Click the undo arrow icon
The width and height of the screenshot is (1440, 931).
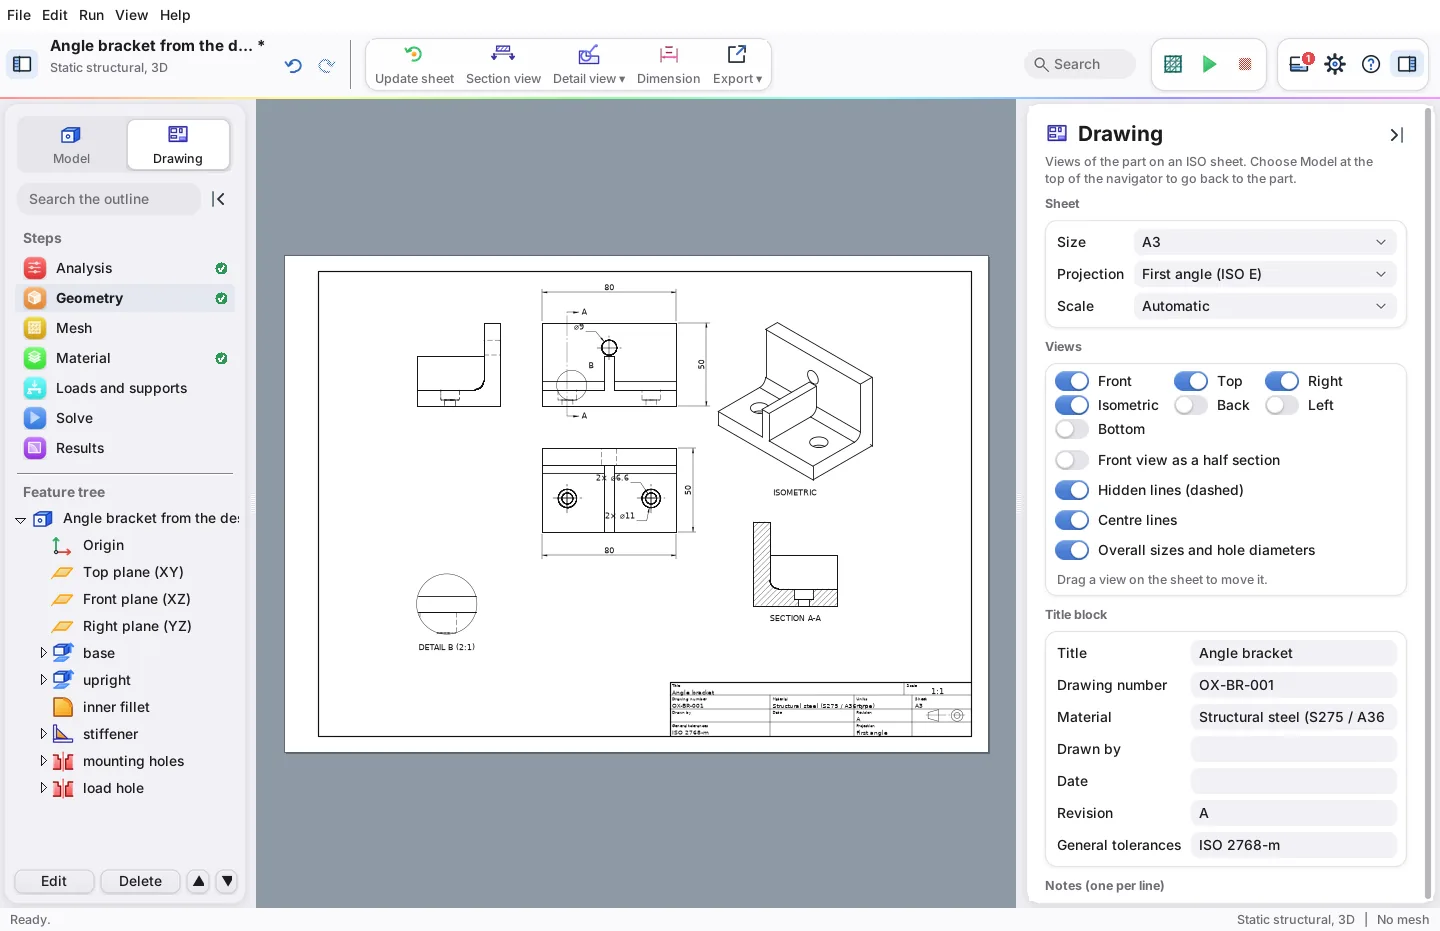pos(293,66)
